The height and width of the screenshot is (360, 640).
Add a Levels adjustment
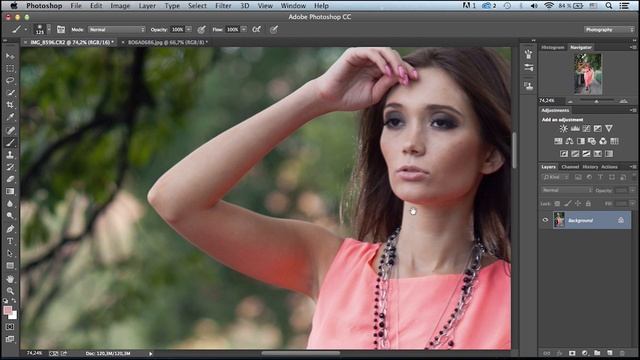(x=575, y=129)
